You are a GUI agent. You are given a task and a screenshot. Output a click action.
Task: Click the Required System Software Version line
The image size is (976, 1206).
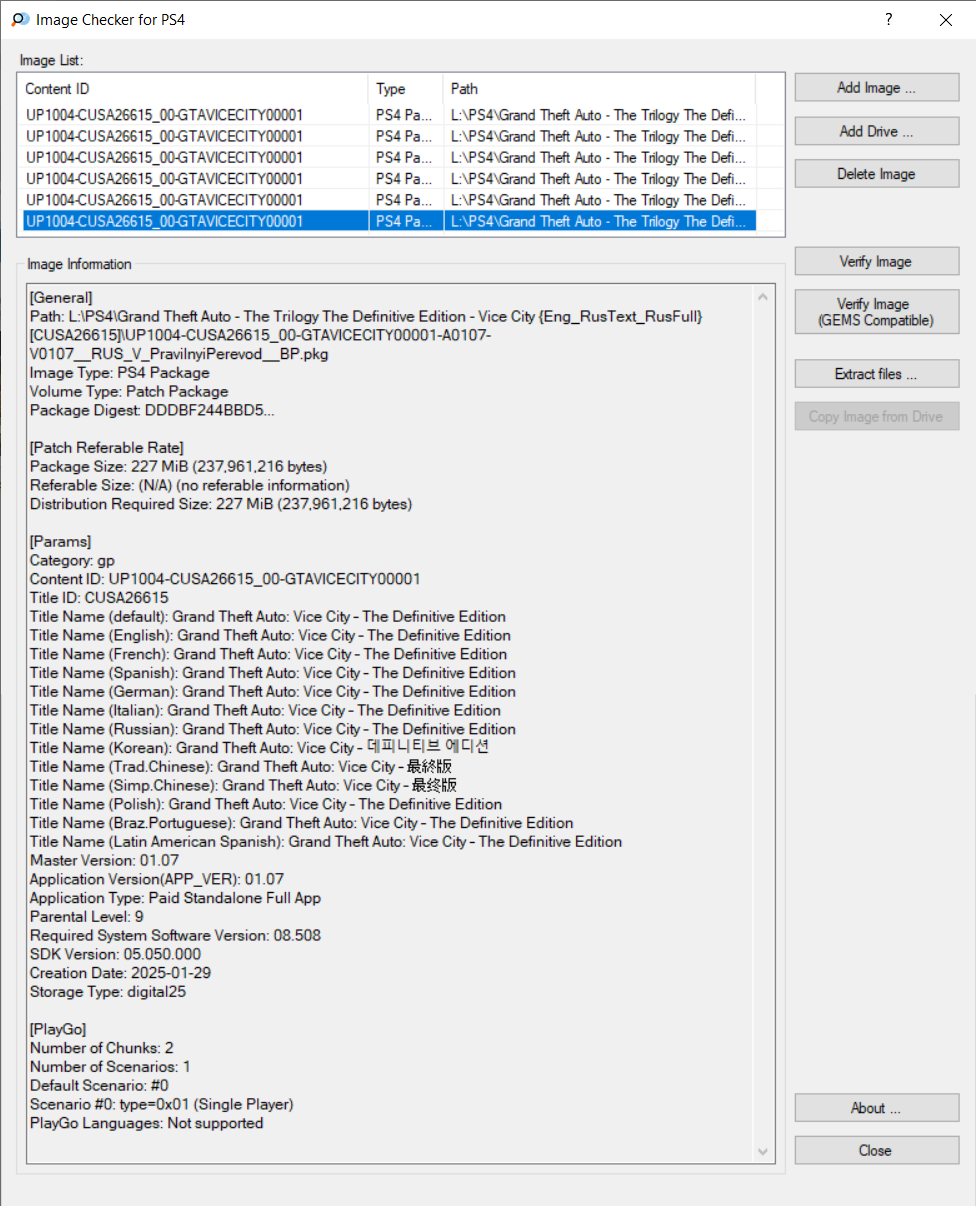coord(175,935)
